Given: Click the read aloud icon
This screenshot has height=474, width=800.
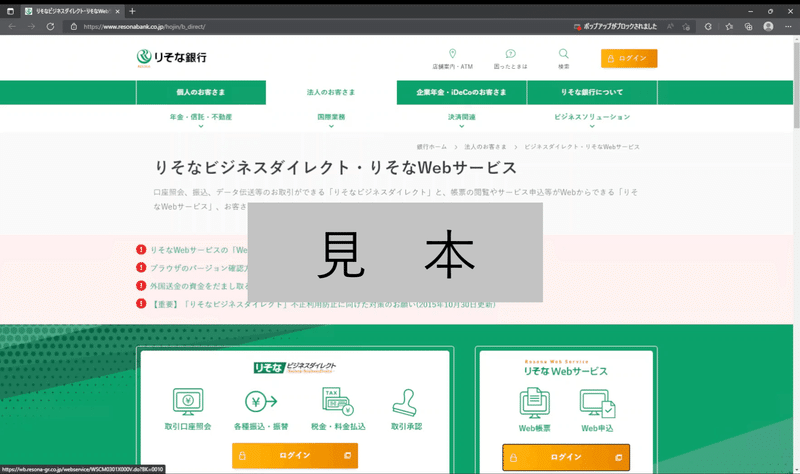Looking at the screenshot, I should (x=670, y=27).
